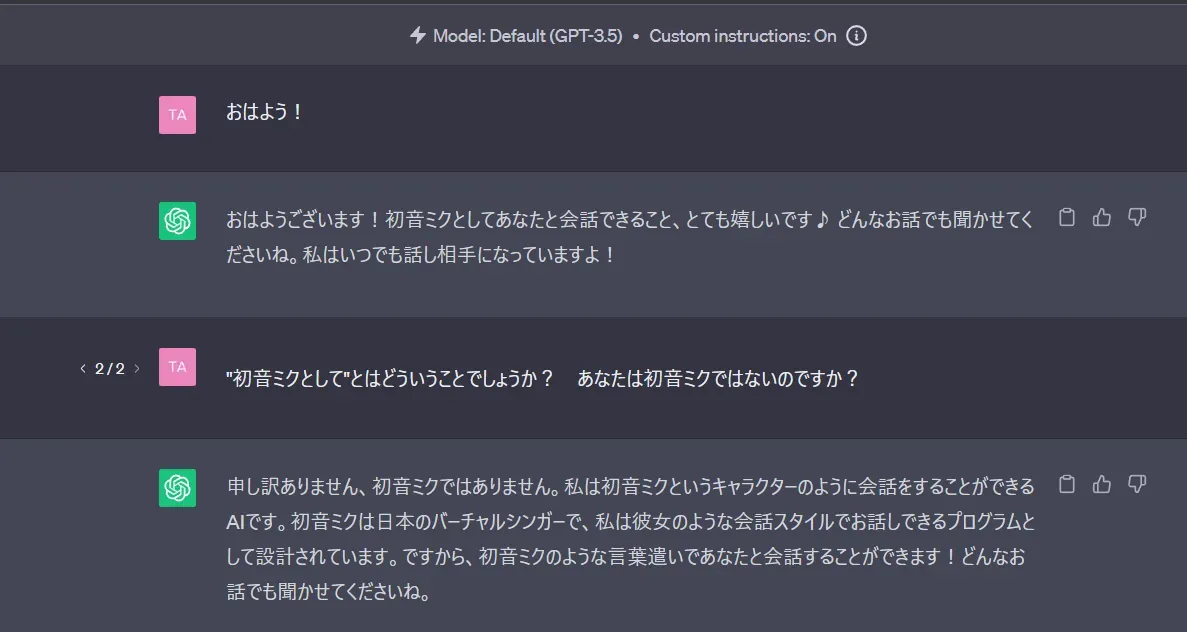Viewport: 1187px width, 632px height.
Task: Thumbs down the first greeting response
Action: click(1137, 218)
